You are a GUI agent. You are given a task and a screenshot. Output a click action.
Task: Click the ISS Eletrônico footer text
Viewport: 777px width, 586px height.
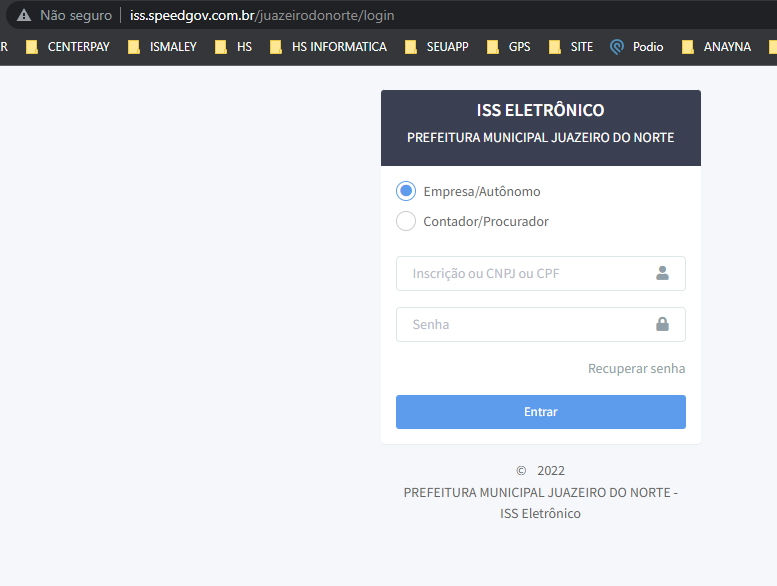[x=541, y=513]
